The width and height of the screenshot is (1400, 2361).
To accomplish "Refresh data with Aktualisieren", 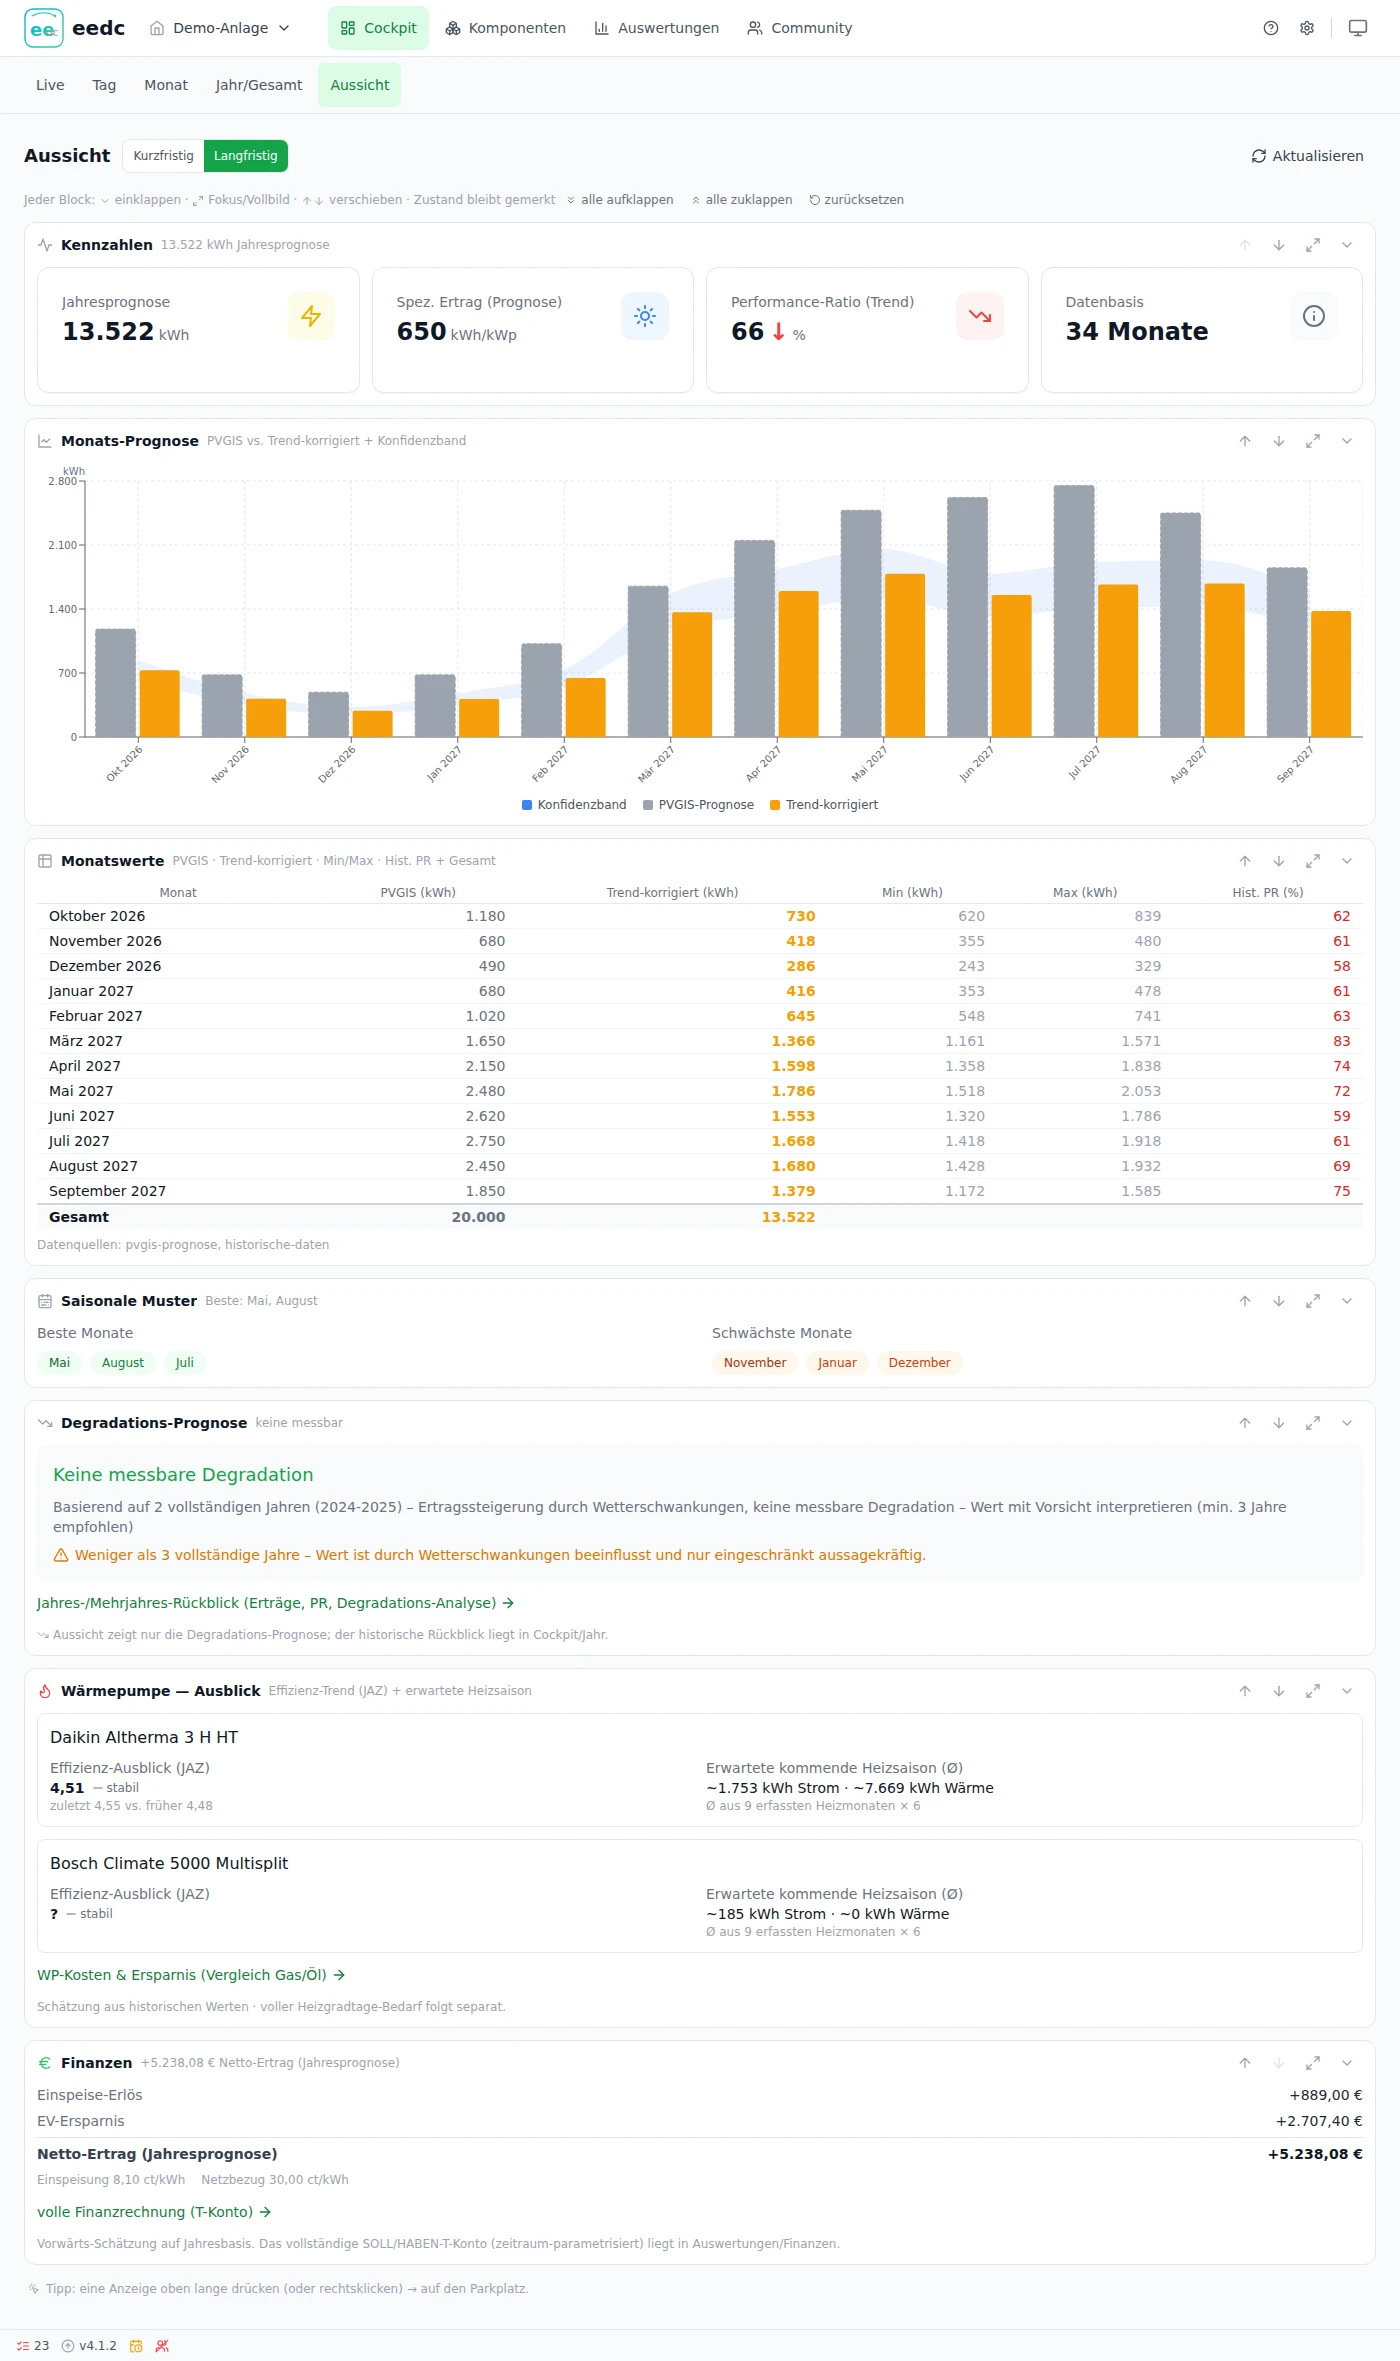I will pyautogui.click(x=1308, y=156).
